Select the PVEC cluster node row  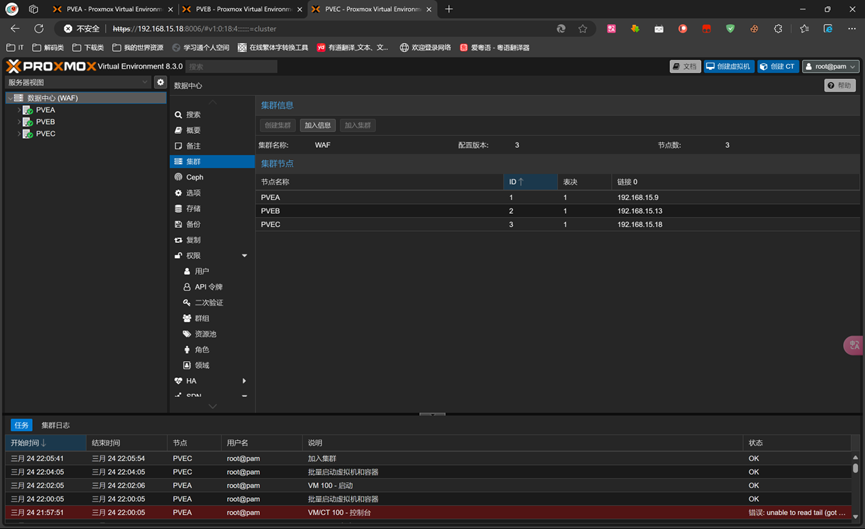coord(557,225)
